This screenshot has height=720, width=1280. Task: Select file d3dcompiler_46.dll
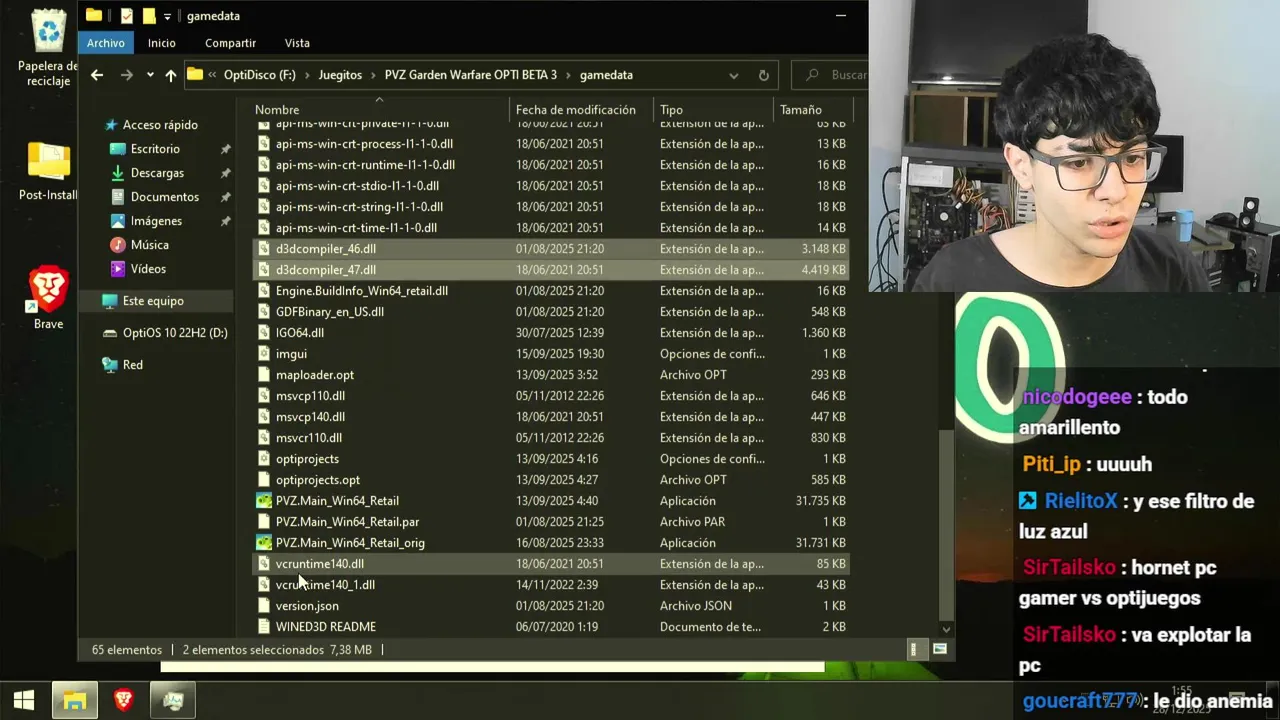[x=550, y=249]
